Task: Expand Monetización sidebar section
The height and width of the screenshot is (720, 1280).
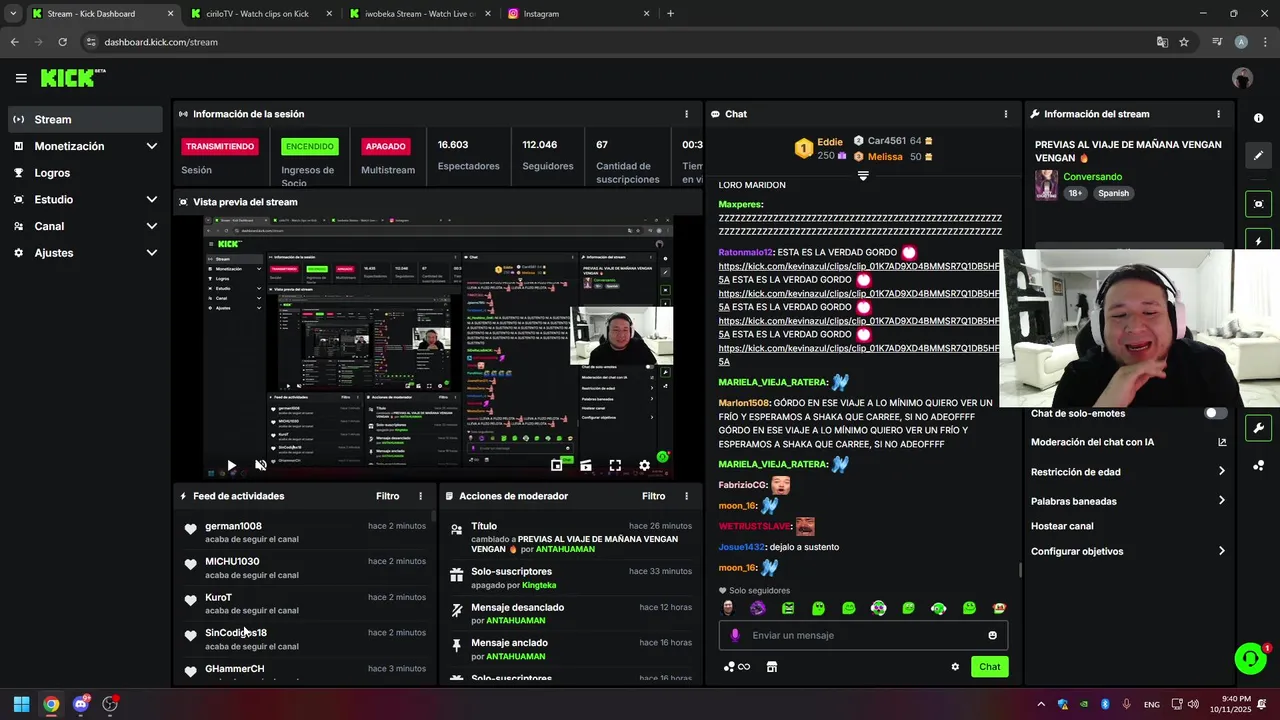Action: click(x=152, y=146)
